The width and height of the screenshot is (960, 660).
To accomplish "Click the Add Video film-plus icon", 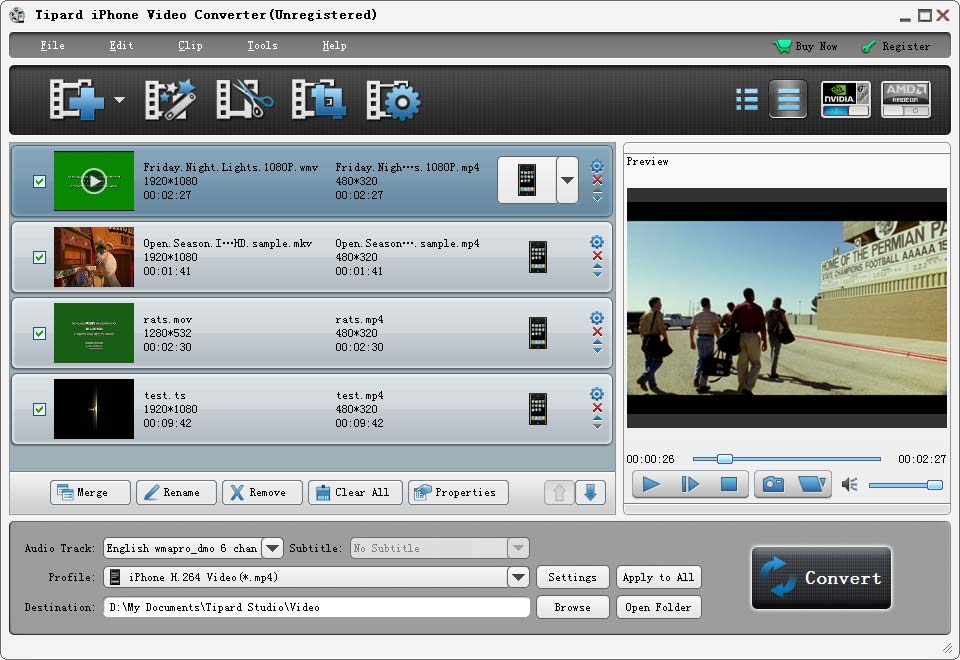I will 77,99.
